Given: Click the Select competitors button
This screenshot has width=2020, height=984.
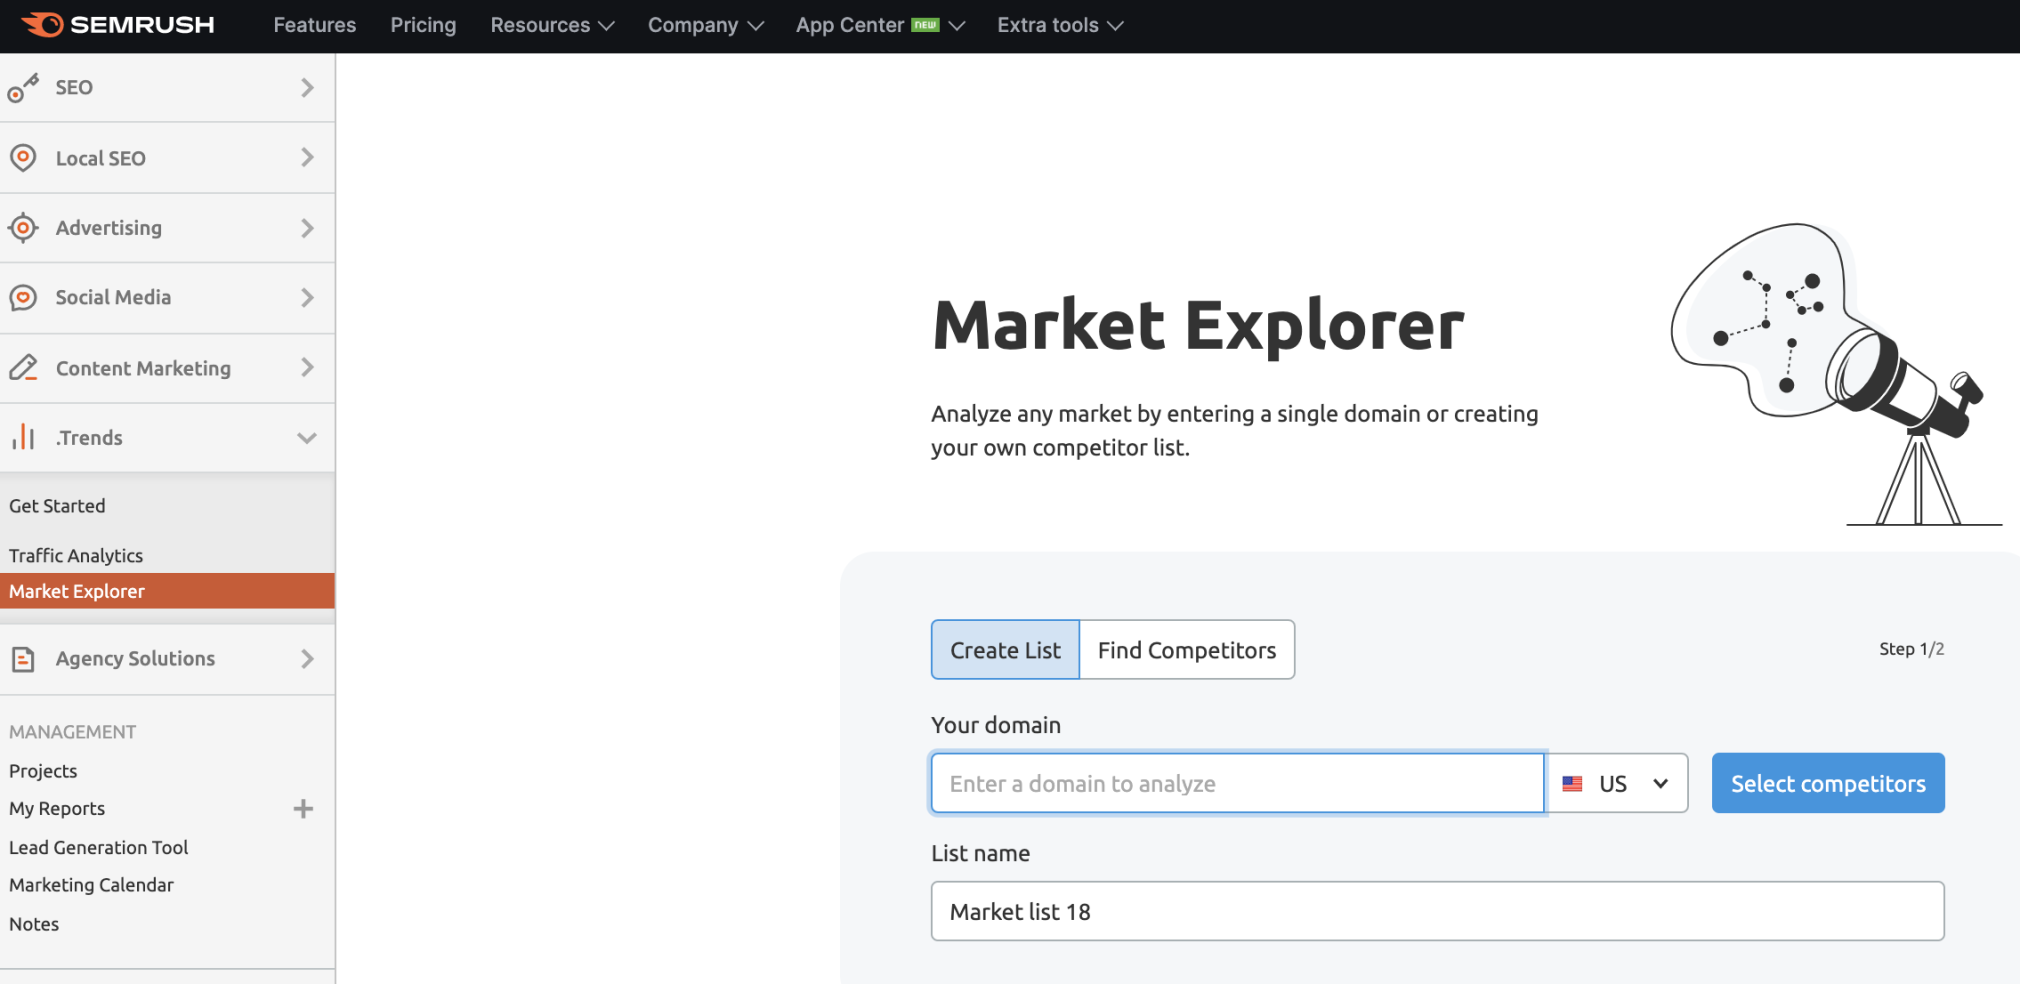Looking at the screenshot, I should click(1828, 783).
